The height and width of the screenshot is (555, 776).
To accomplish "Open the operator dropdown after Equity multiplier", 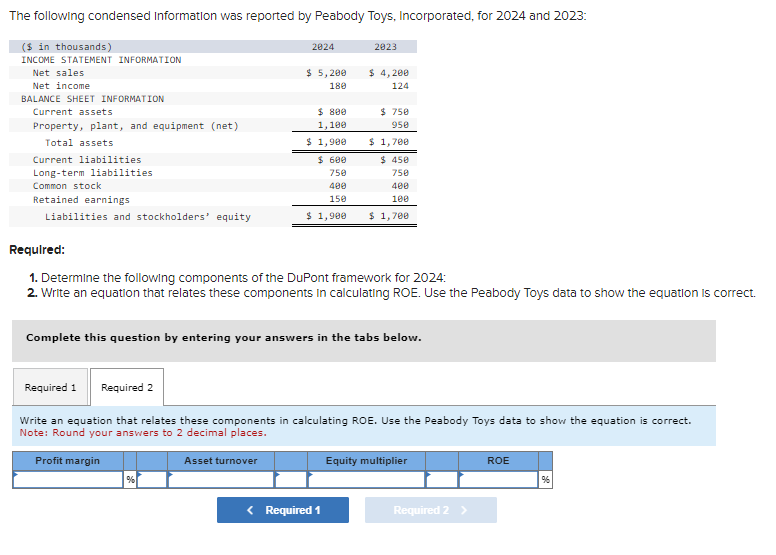I will 442,479.
